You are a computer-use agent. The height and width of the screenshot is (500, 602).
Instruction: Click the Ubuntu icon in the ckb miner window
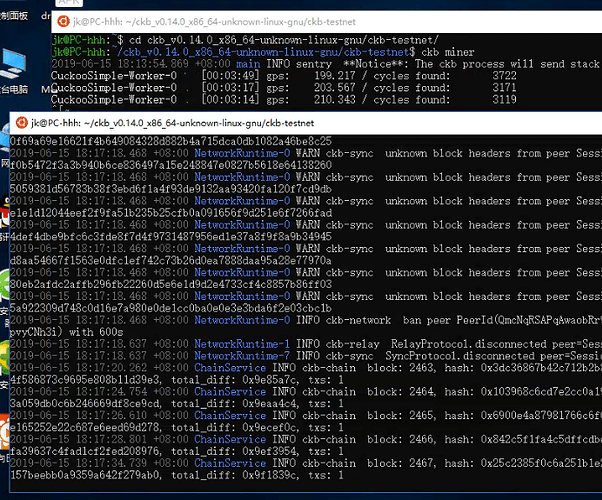63,22
